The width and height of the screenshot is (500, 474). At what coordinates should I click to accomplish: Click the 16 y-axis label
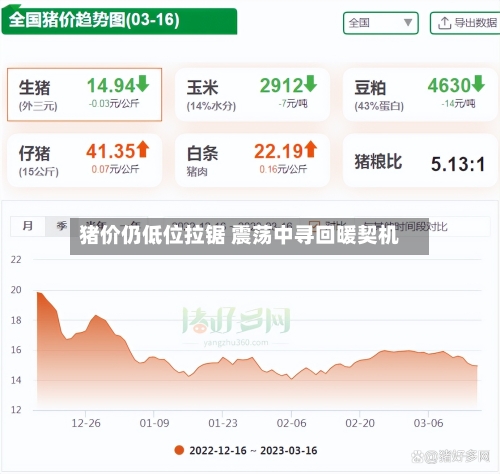point(16,350)
